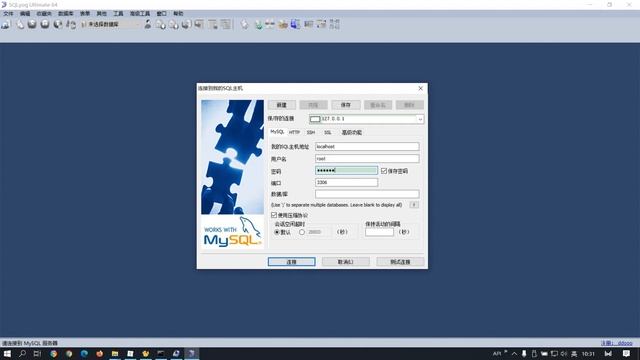Switch to the 高级功能 tab
640x360 pixels.
[x=352, y=132]
